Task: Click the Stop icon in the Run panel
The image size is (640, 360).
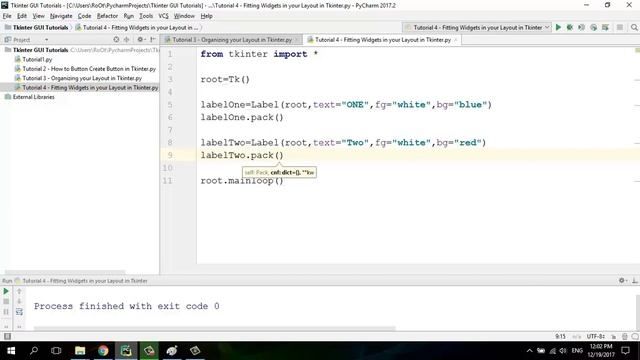Action: pos(6,301)
